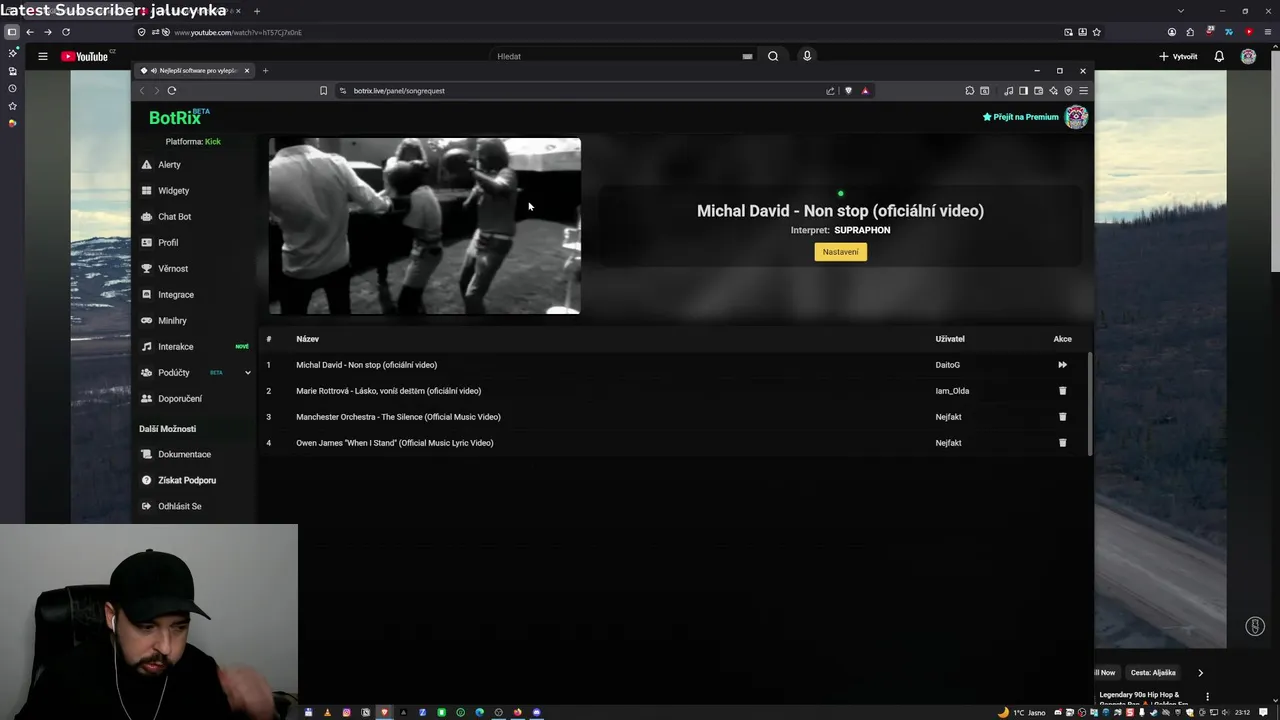The height and width of the screenshot is (720, 1280).
Task: Open Brave Leo AI sparkle icon
Action: [x=1053, y=91]
